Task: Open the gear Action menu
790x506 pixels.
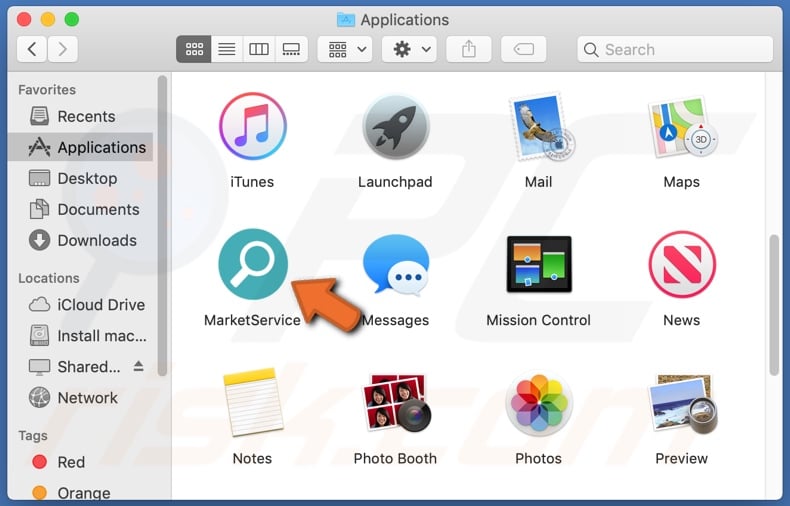Action: point(410,49)
